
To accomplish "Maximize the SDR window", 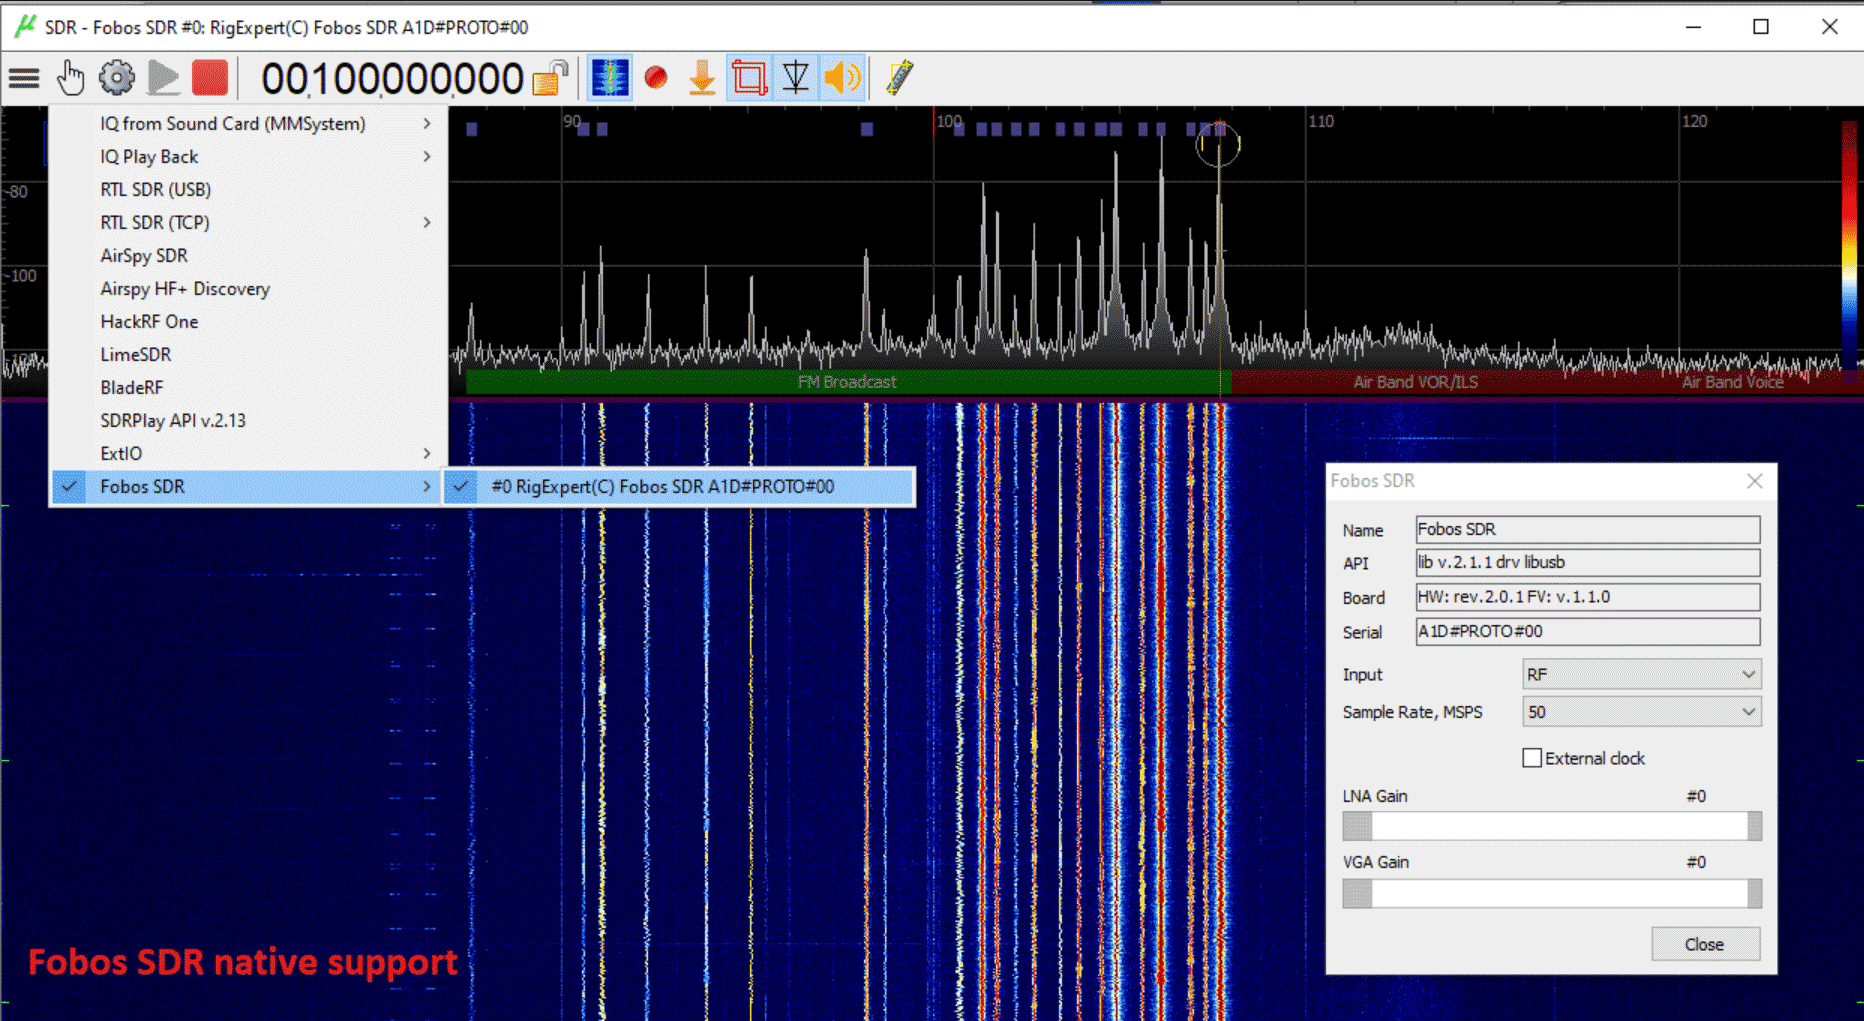I will point(1761,27).
